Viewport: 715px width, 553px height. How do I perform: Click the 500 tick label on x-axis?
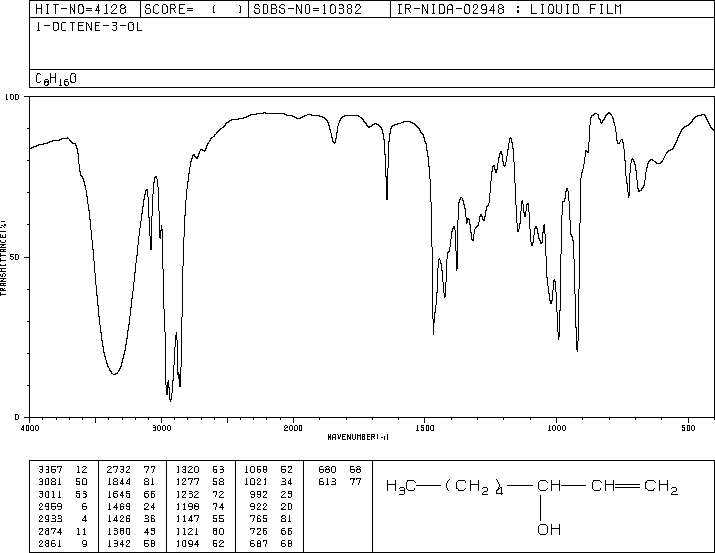tap(688, 428)
